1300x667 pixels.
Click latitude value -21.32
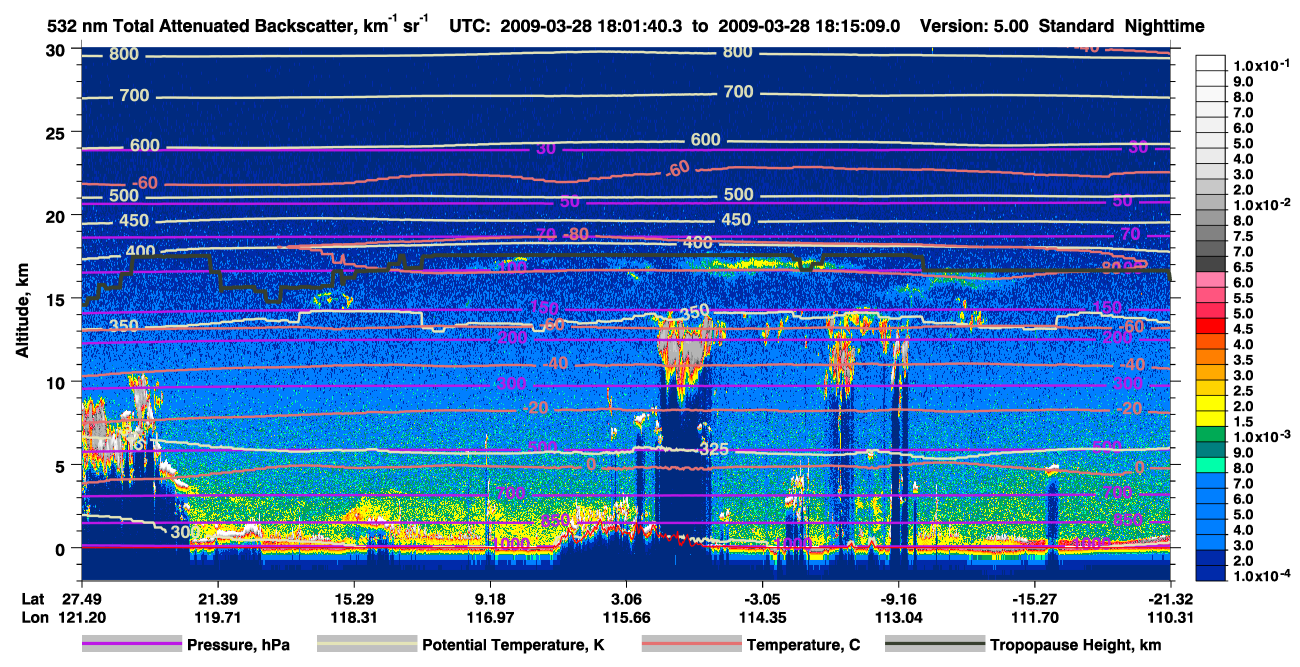coord(1170,600)
